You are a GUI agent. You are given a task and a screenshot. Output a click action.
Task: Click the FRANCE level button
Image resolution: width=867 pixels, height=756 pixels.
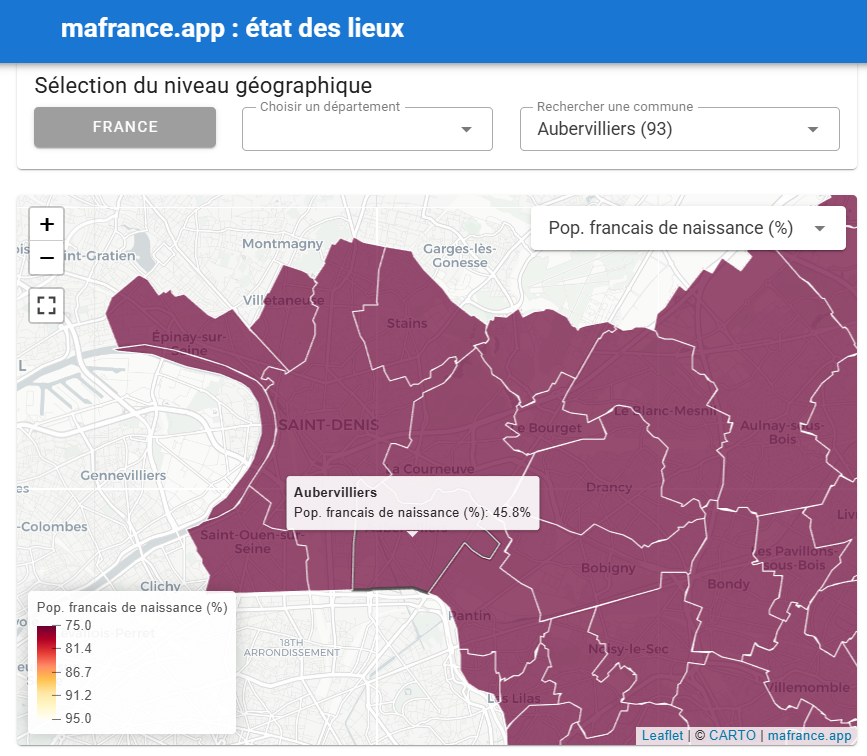125,127
